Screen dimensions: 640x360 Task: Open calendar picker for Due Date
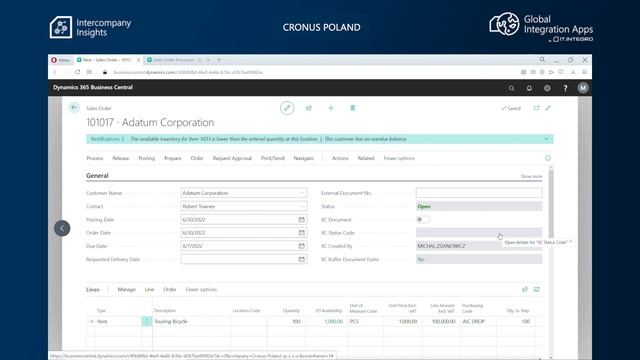pyautogui.click(x=301, y=246)
